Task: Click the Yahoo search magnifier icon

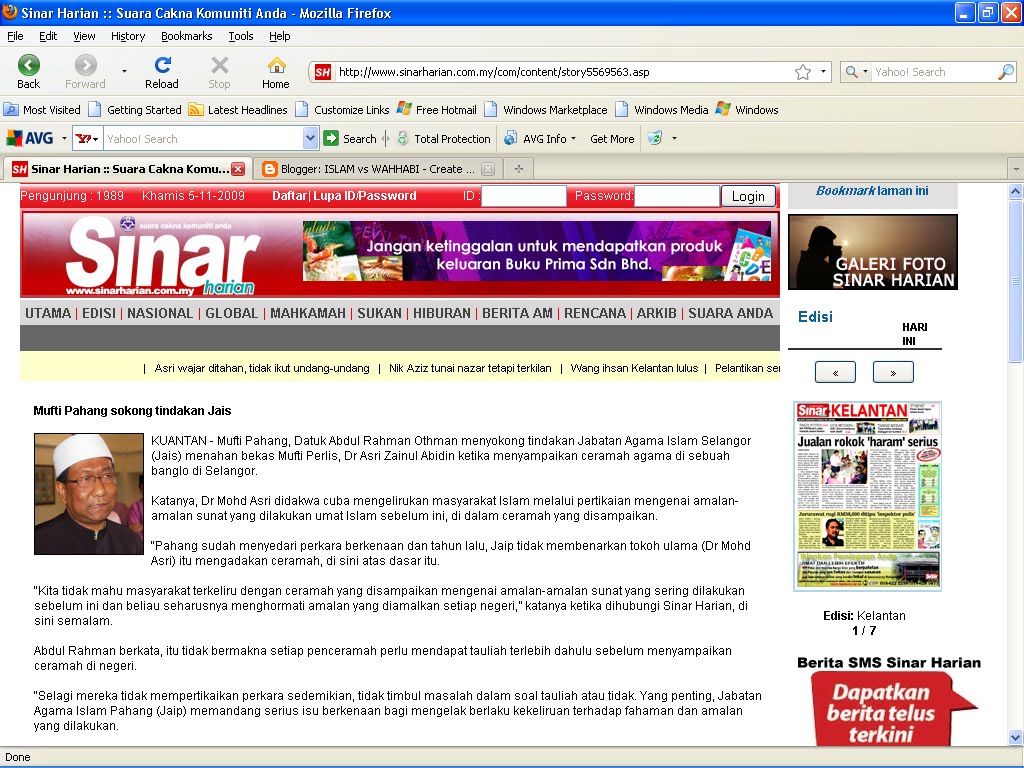Action: [1006, 72]
